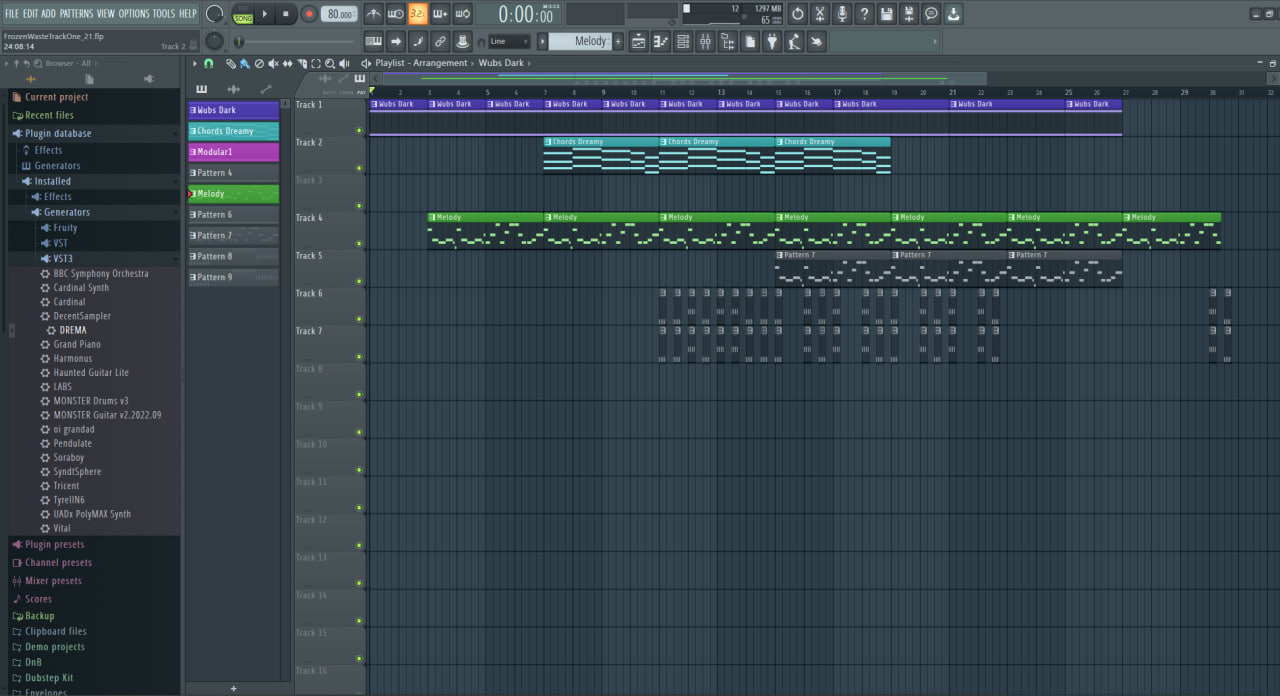1280x696 pixels.
Task: Open the plugin picker plug icon
Action: pos(772,41)
